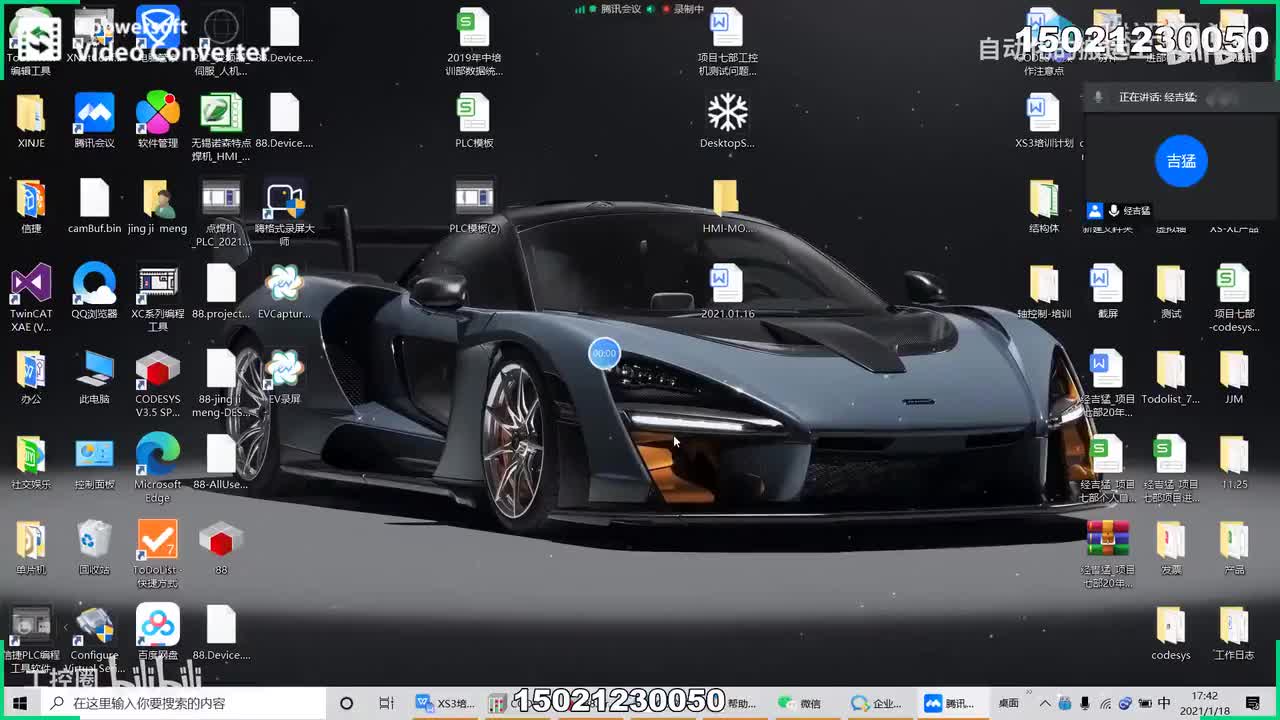The height and width of the screenshot is (720, 1280).
Task: Launch 百度网盘 shortcut
Action: [x=158, y=632]
